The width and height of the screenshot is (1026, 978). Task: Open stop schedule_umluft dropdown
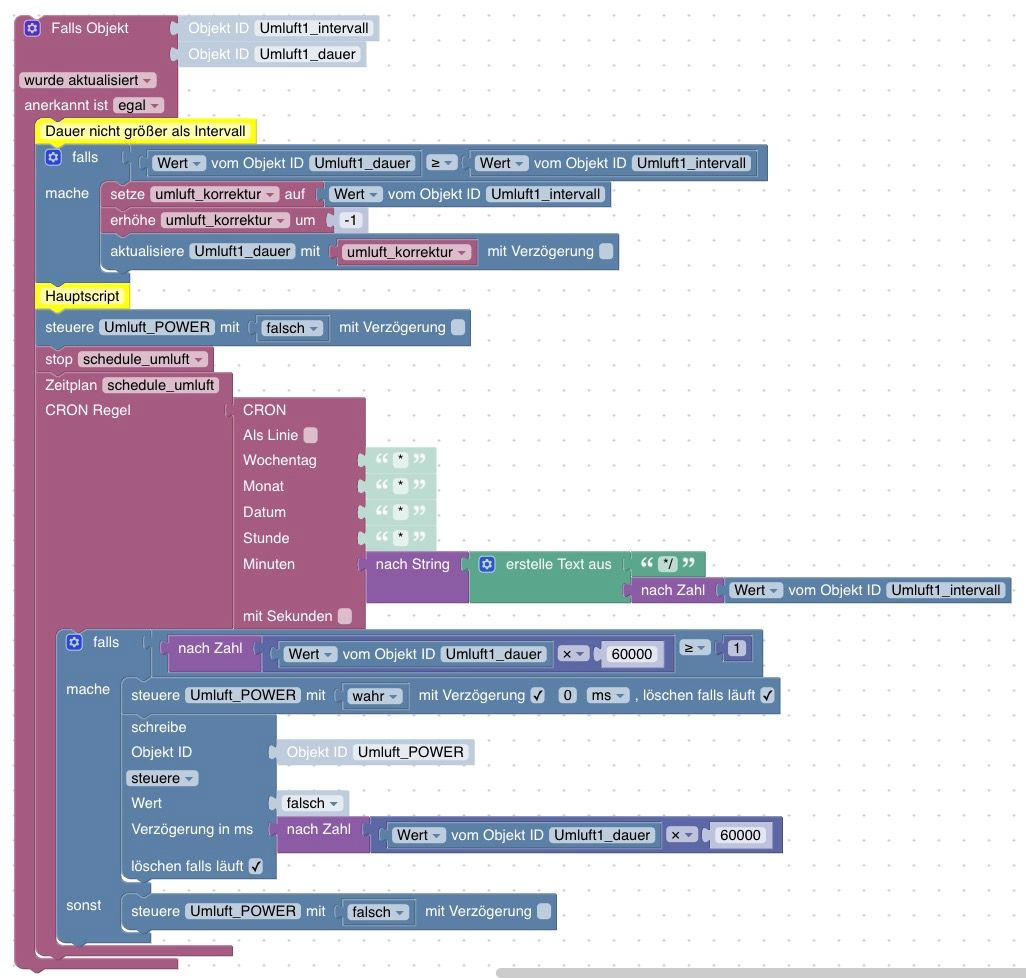coord(142,359)
